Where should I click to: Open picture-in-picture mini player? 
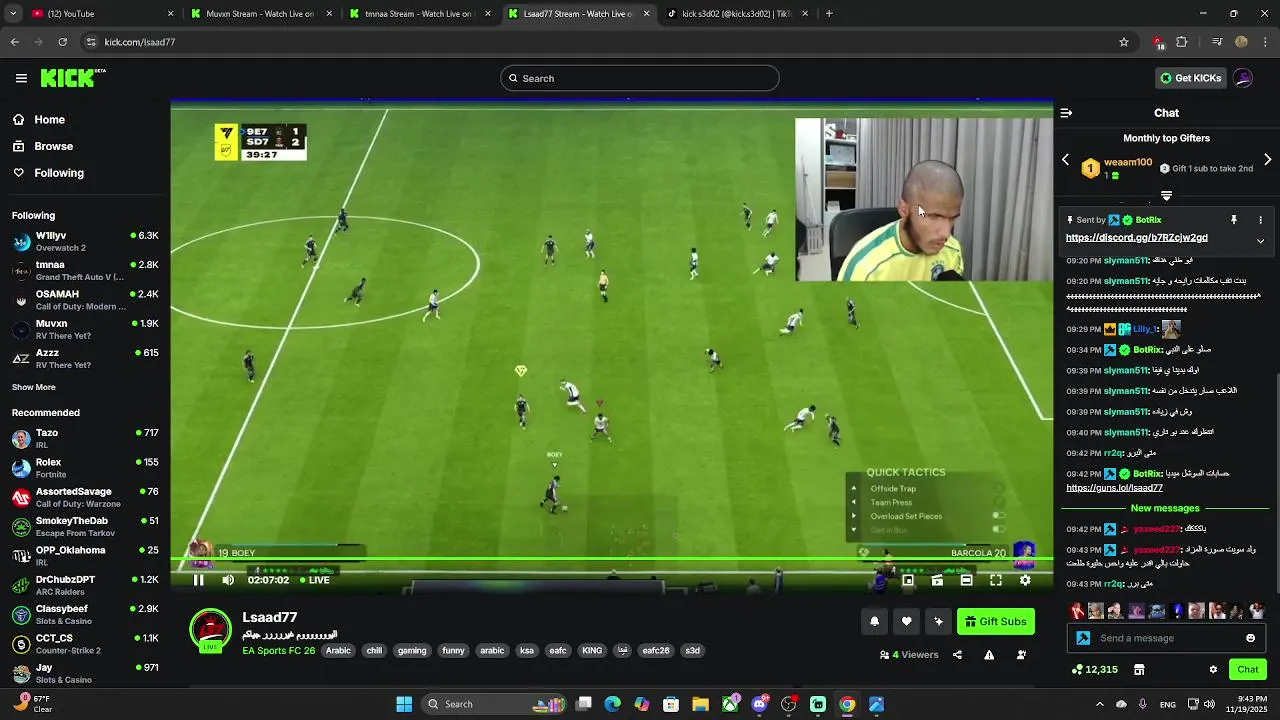908,580
